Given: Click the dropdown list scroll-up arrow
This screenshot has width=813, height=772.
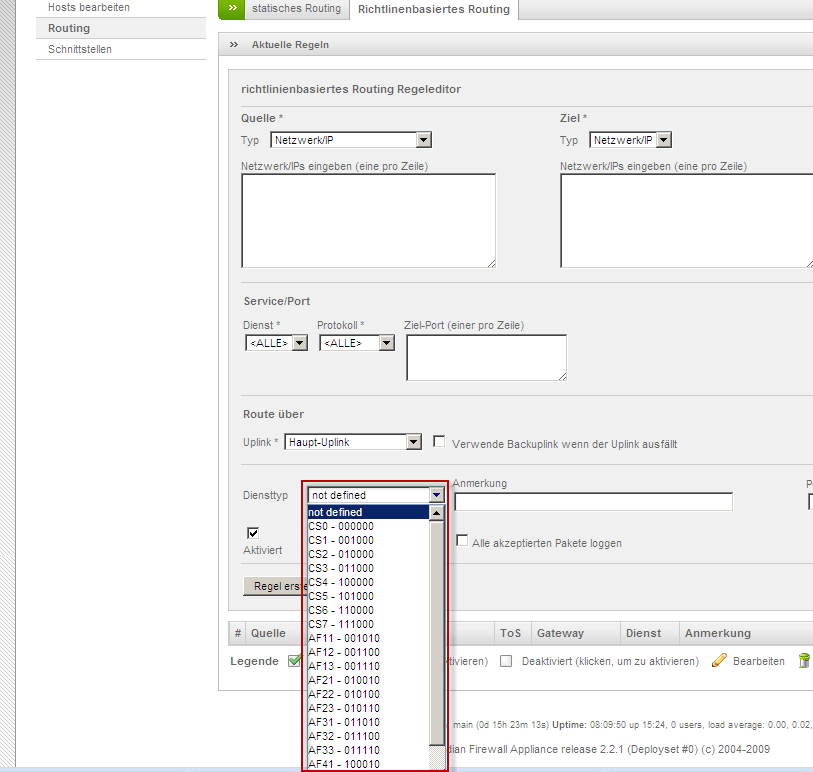Looking at the screenshot, I should (x=436, y=513).
